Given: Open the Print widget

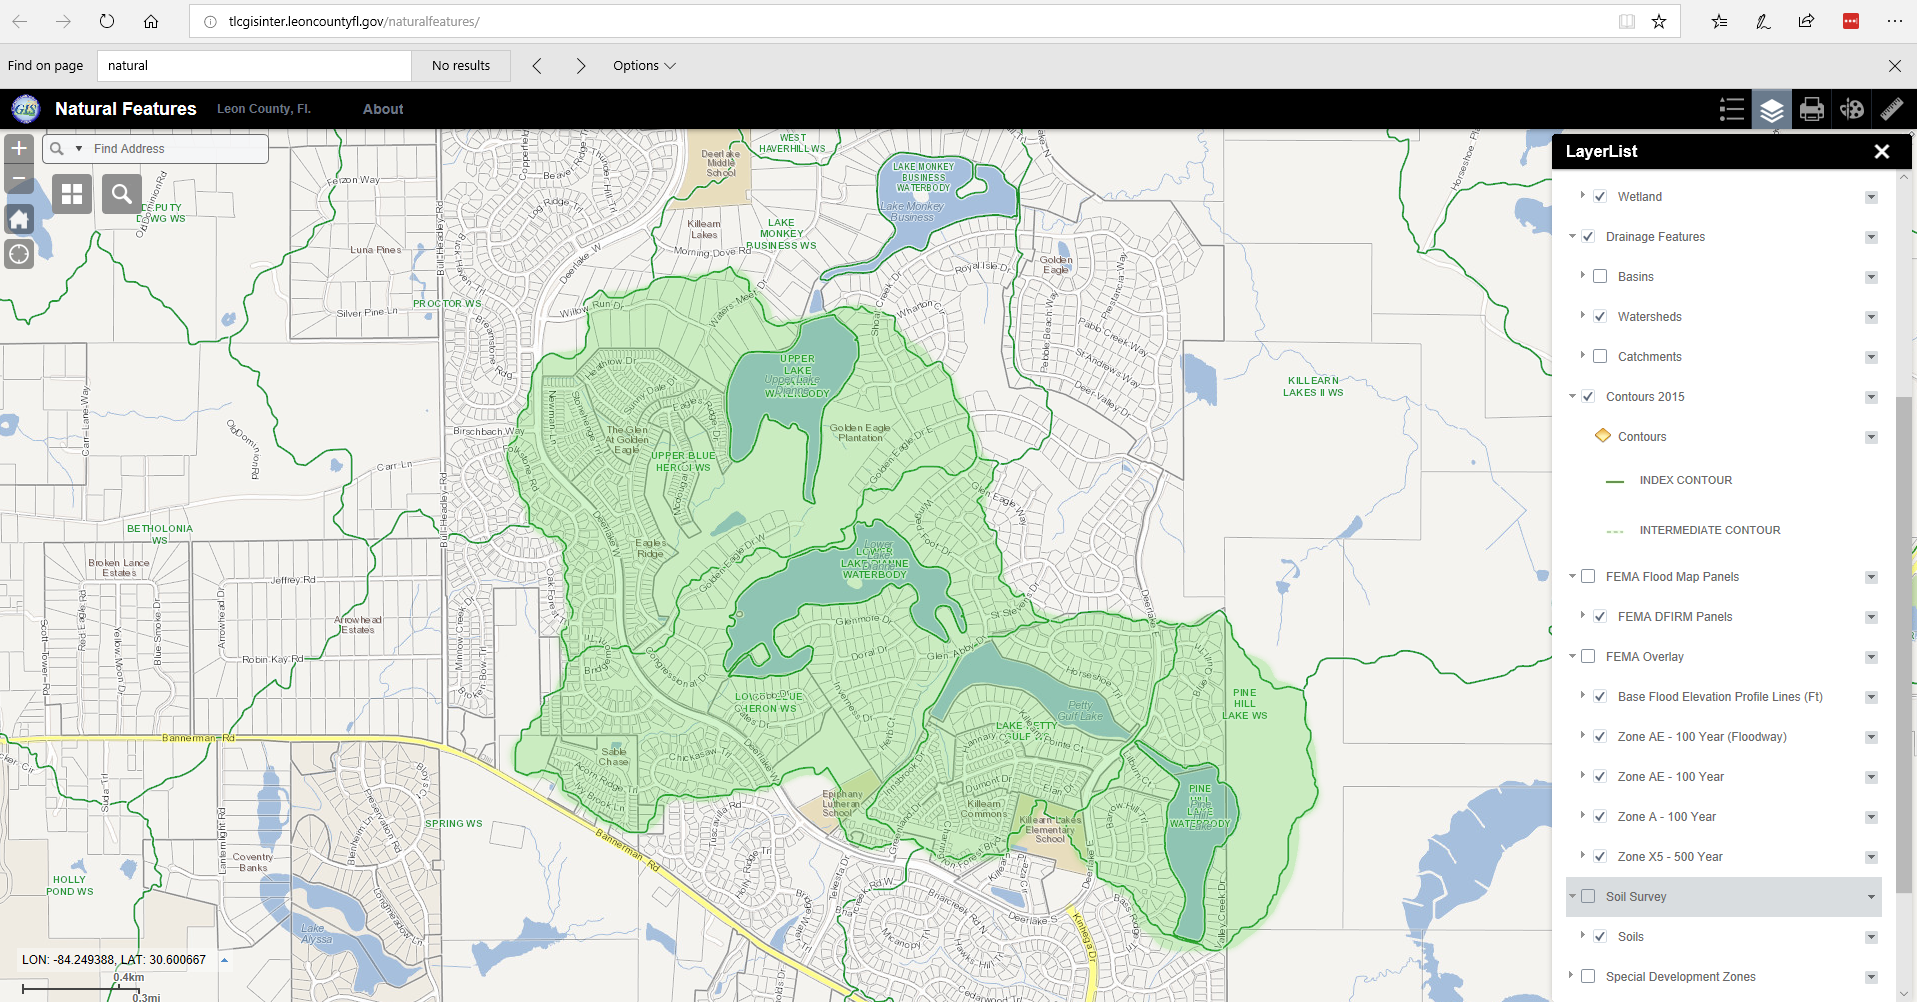Looking at the screenshot, I should tap(1812, 109).
